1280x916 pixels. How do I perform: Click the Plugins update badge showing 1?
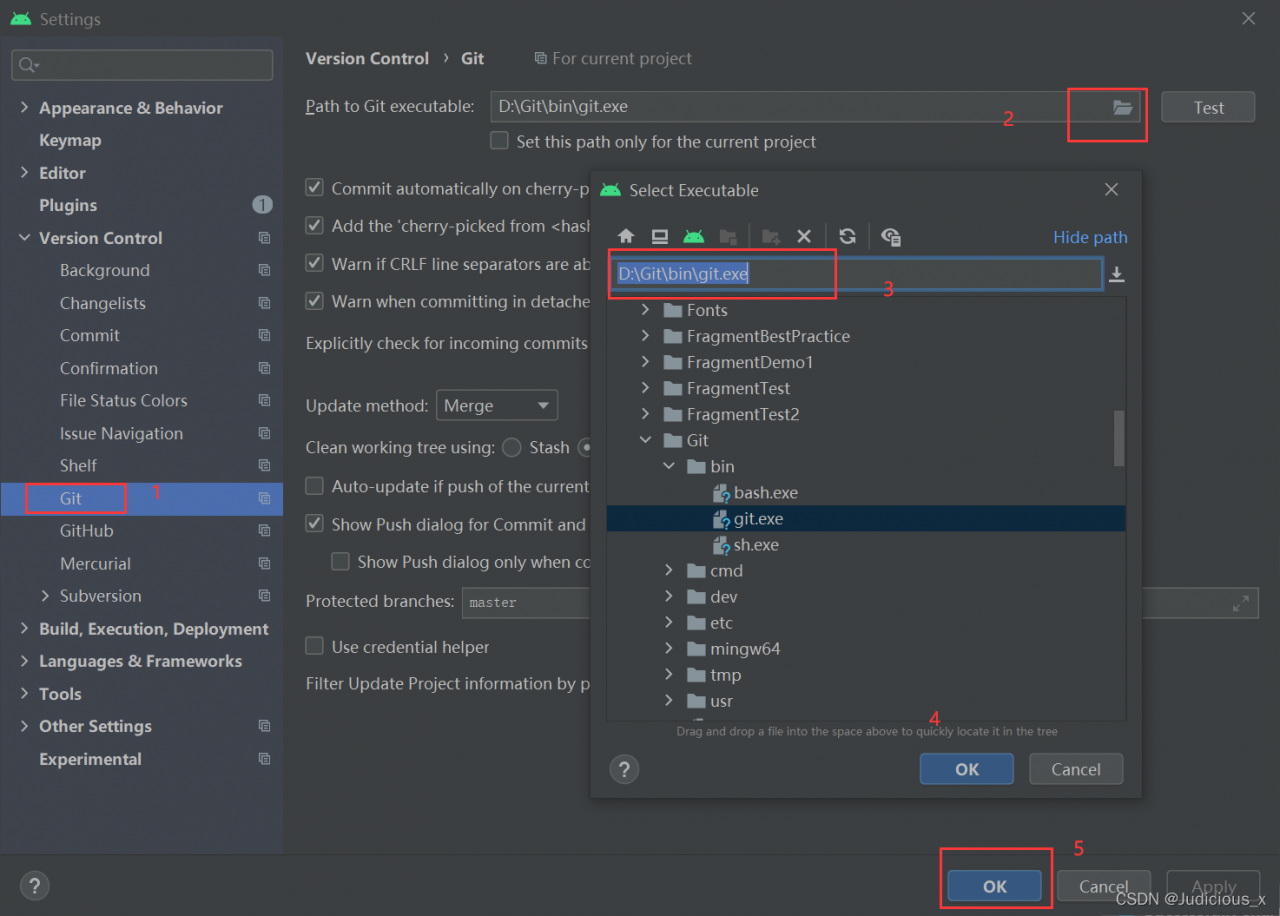pos(262,205)
